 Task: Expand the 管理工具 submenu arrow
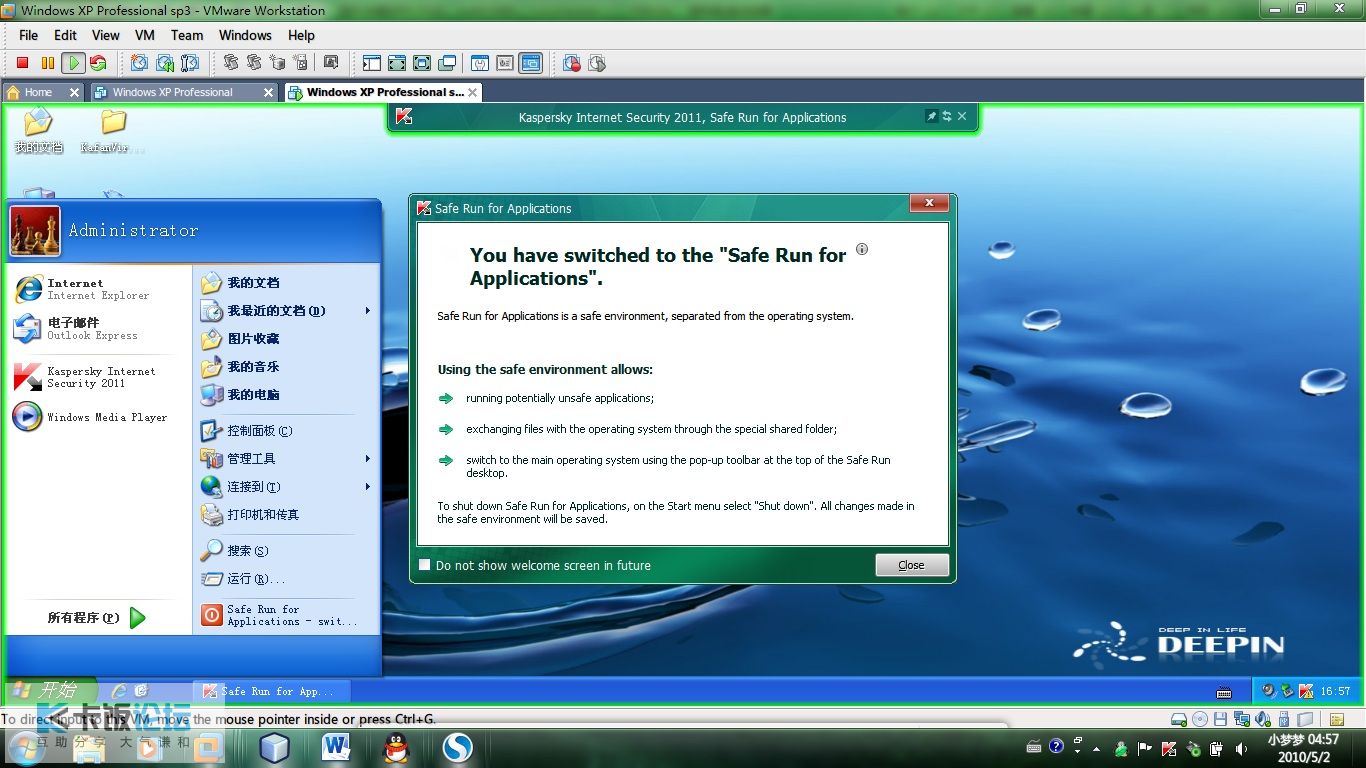[368, 459]
